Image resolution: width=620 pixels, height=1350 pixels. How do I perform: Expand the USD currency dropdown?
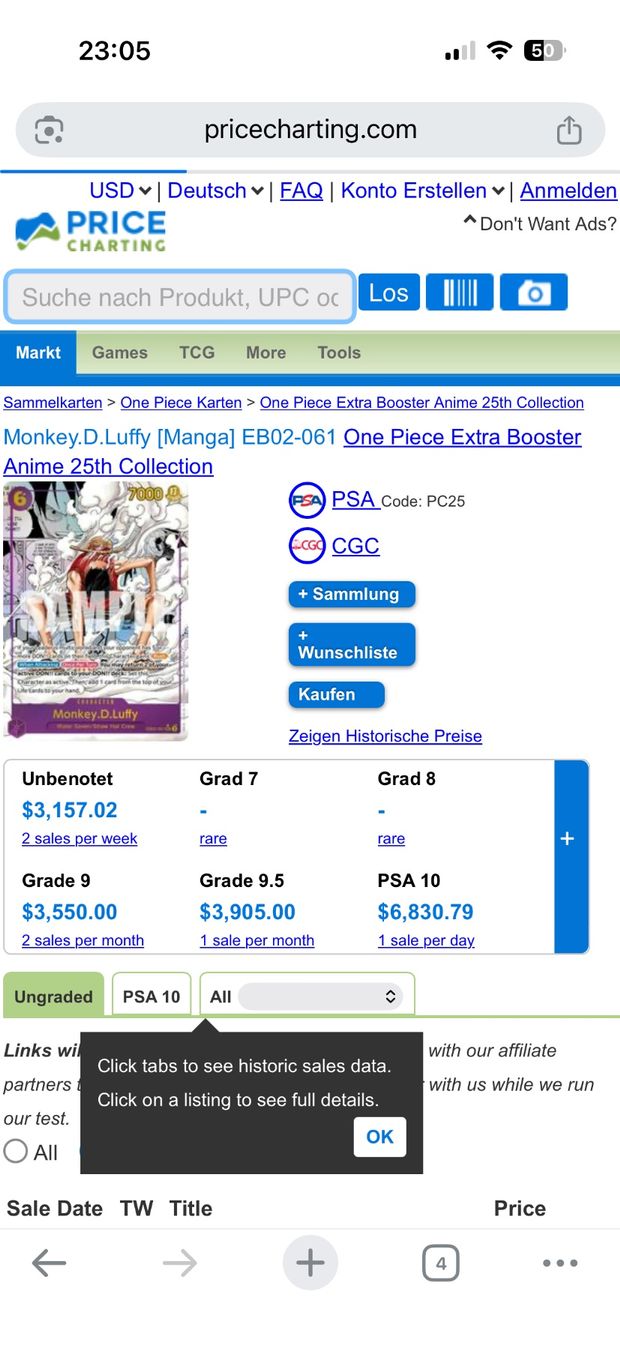[120, 190]
